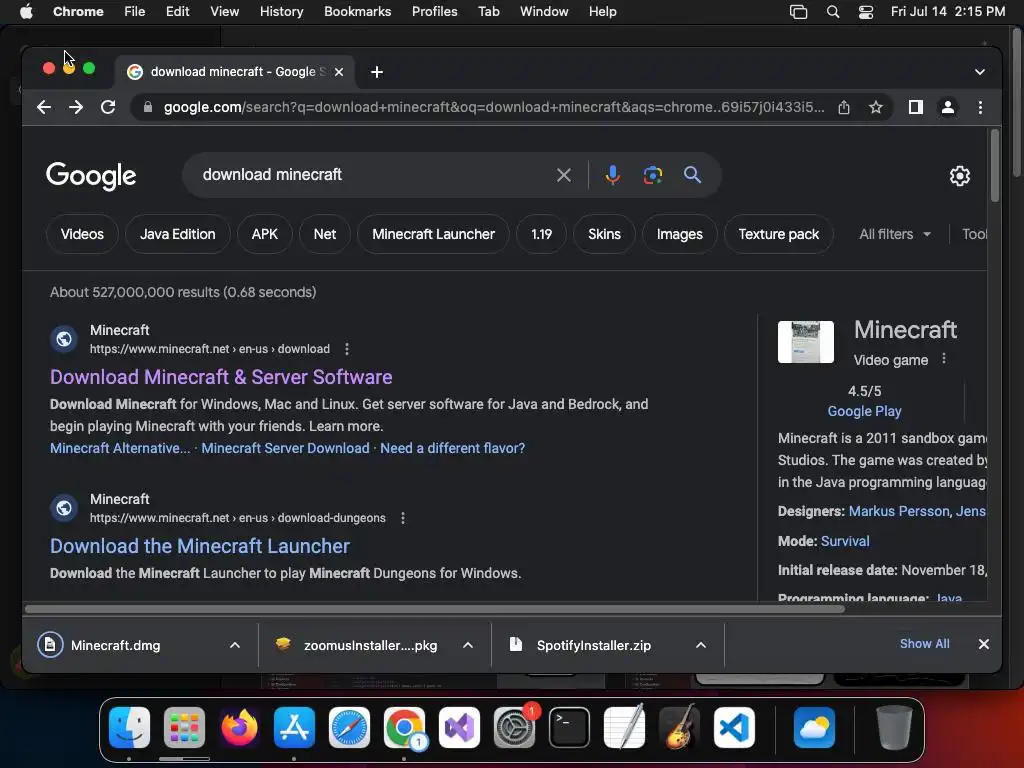Open the Profiles menu
The height and width of the screenshot is (768, 1024).
coord(434,12)
